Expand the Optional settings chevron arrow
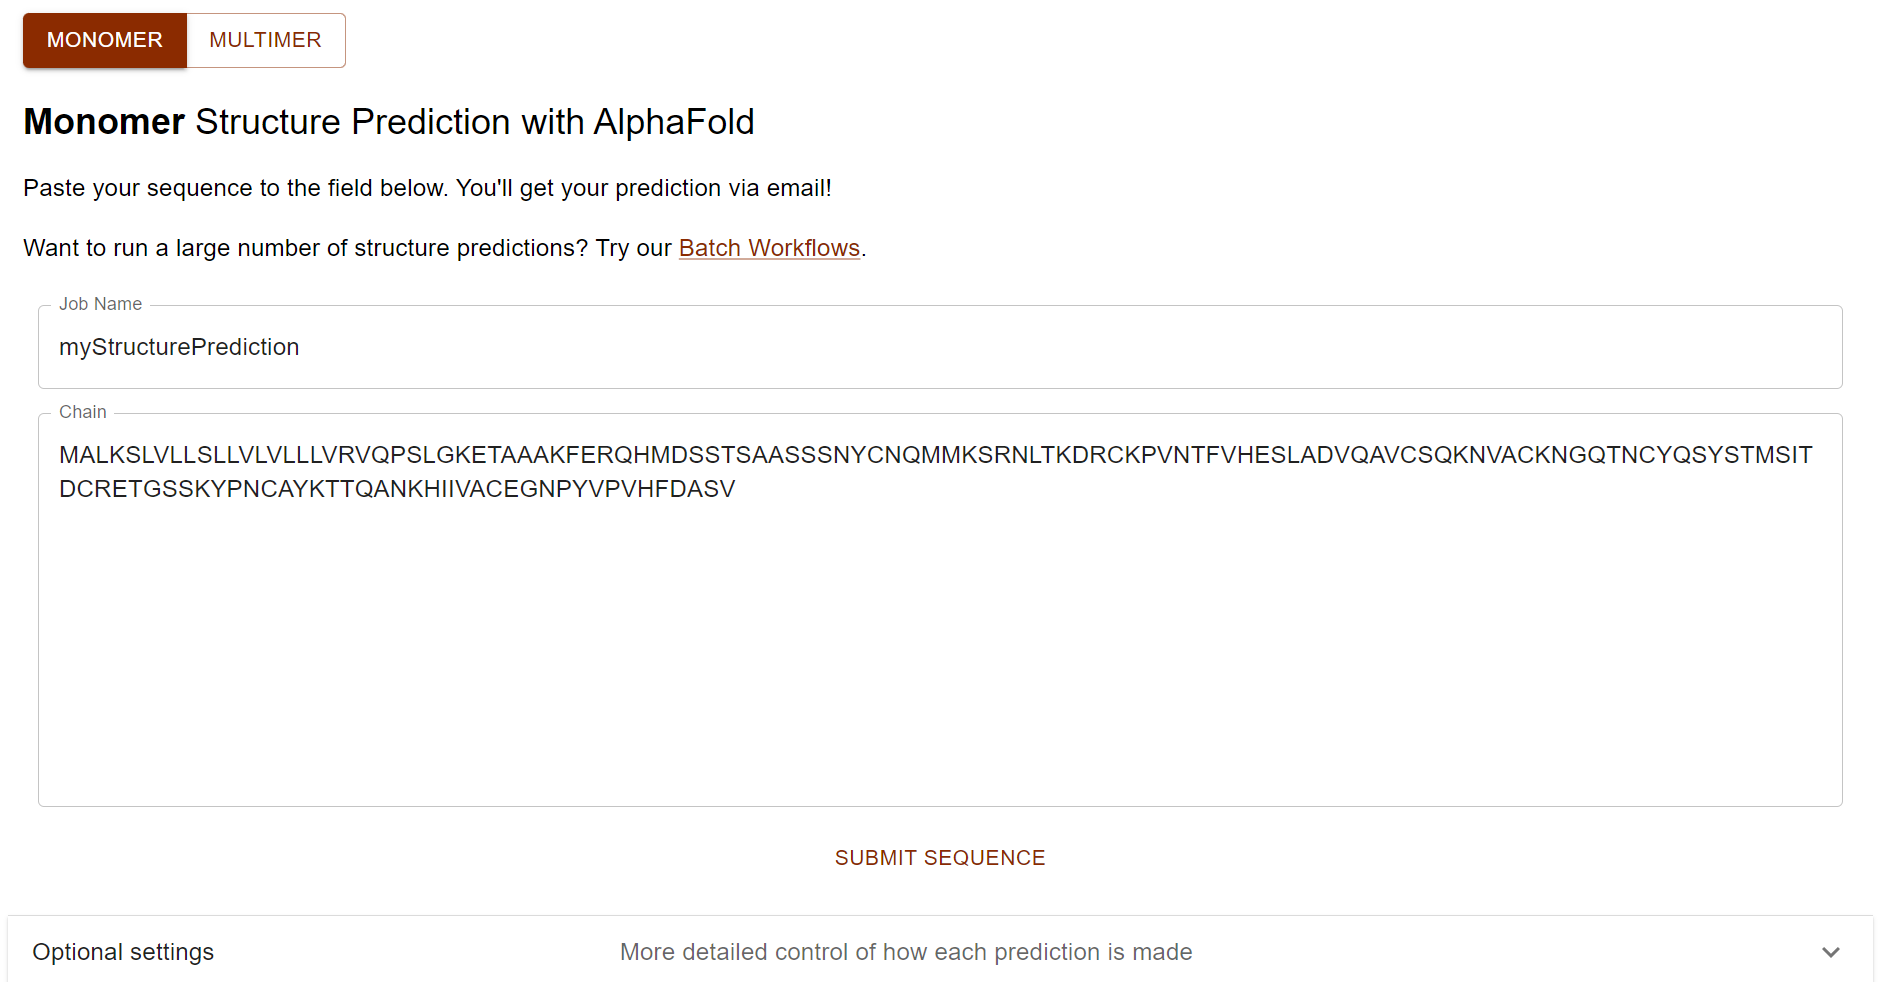 pyautogui.click(x=1830, y=952)
